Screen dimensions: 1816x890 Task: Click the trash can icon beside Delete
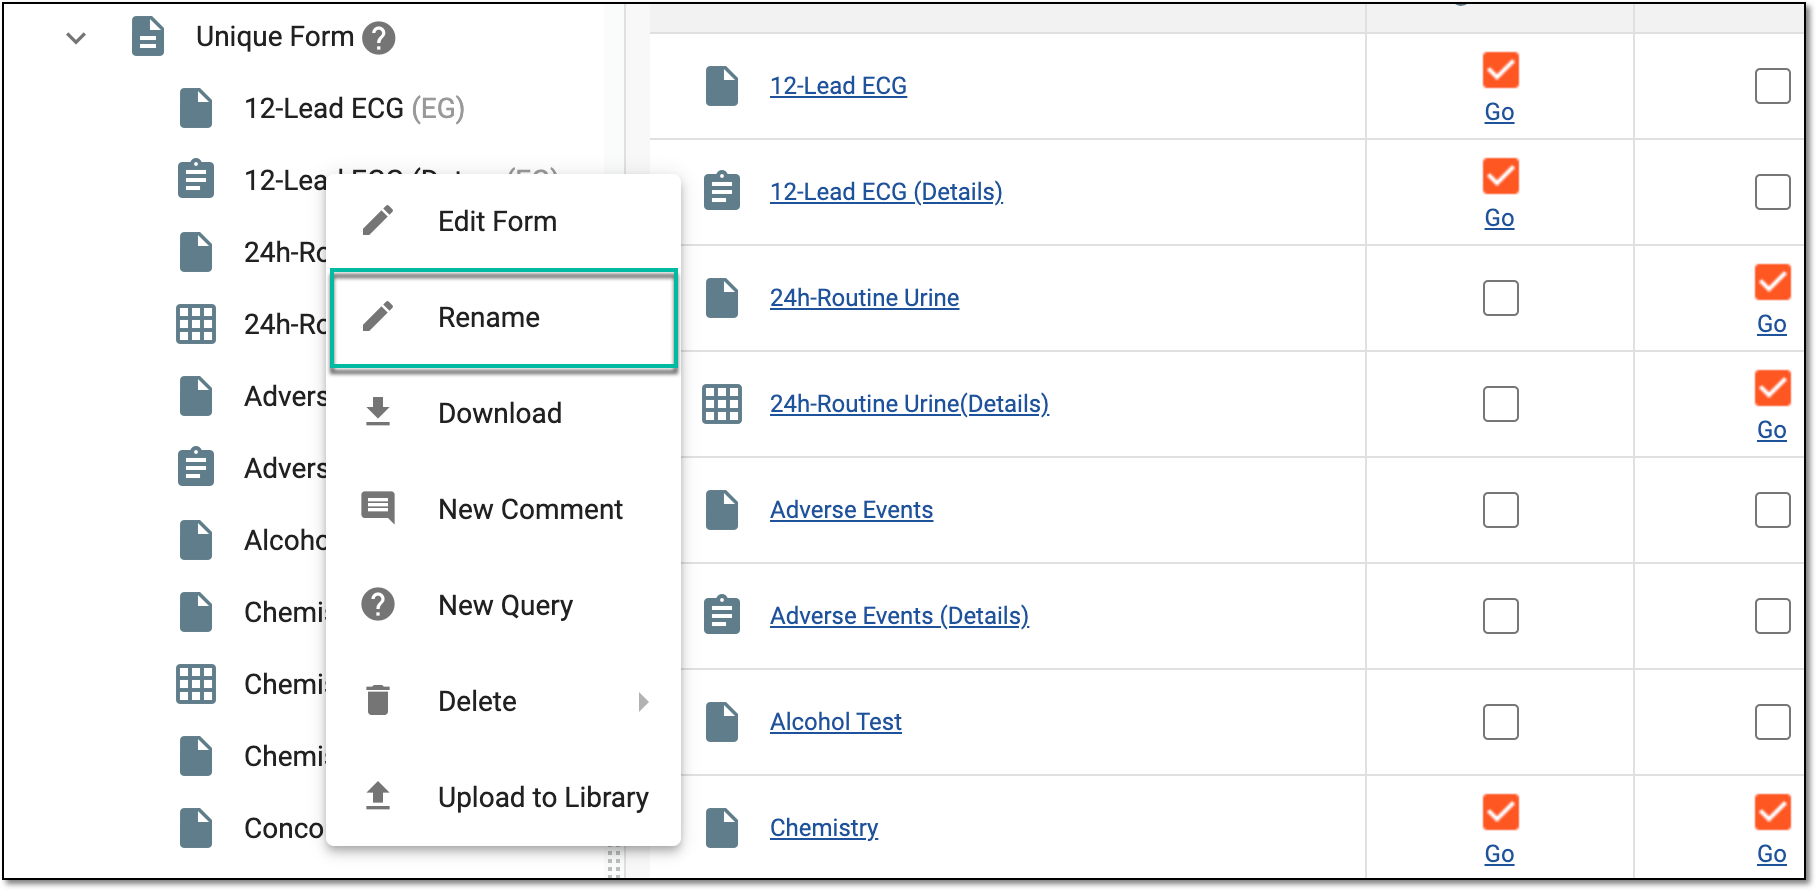click(378, 700)
